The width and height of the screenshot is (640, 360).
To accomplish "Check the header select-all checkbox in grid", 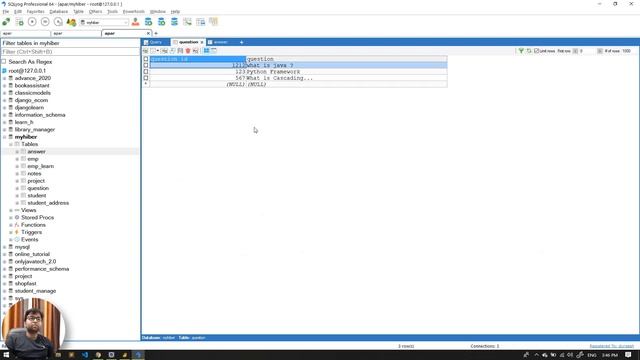I will coord(146,59).
